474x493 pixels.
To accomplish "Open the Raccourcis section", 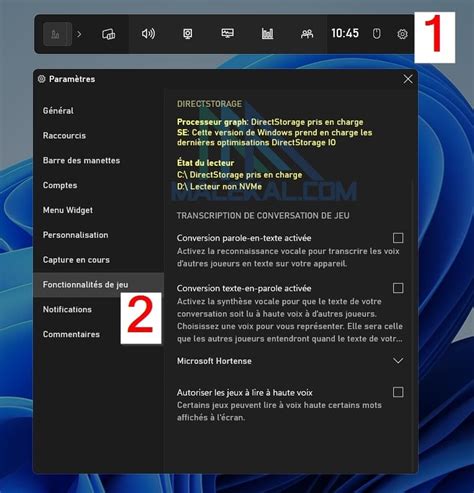I will click(98, 136).
